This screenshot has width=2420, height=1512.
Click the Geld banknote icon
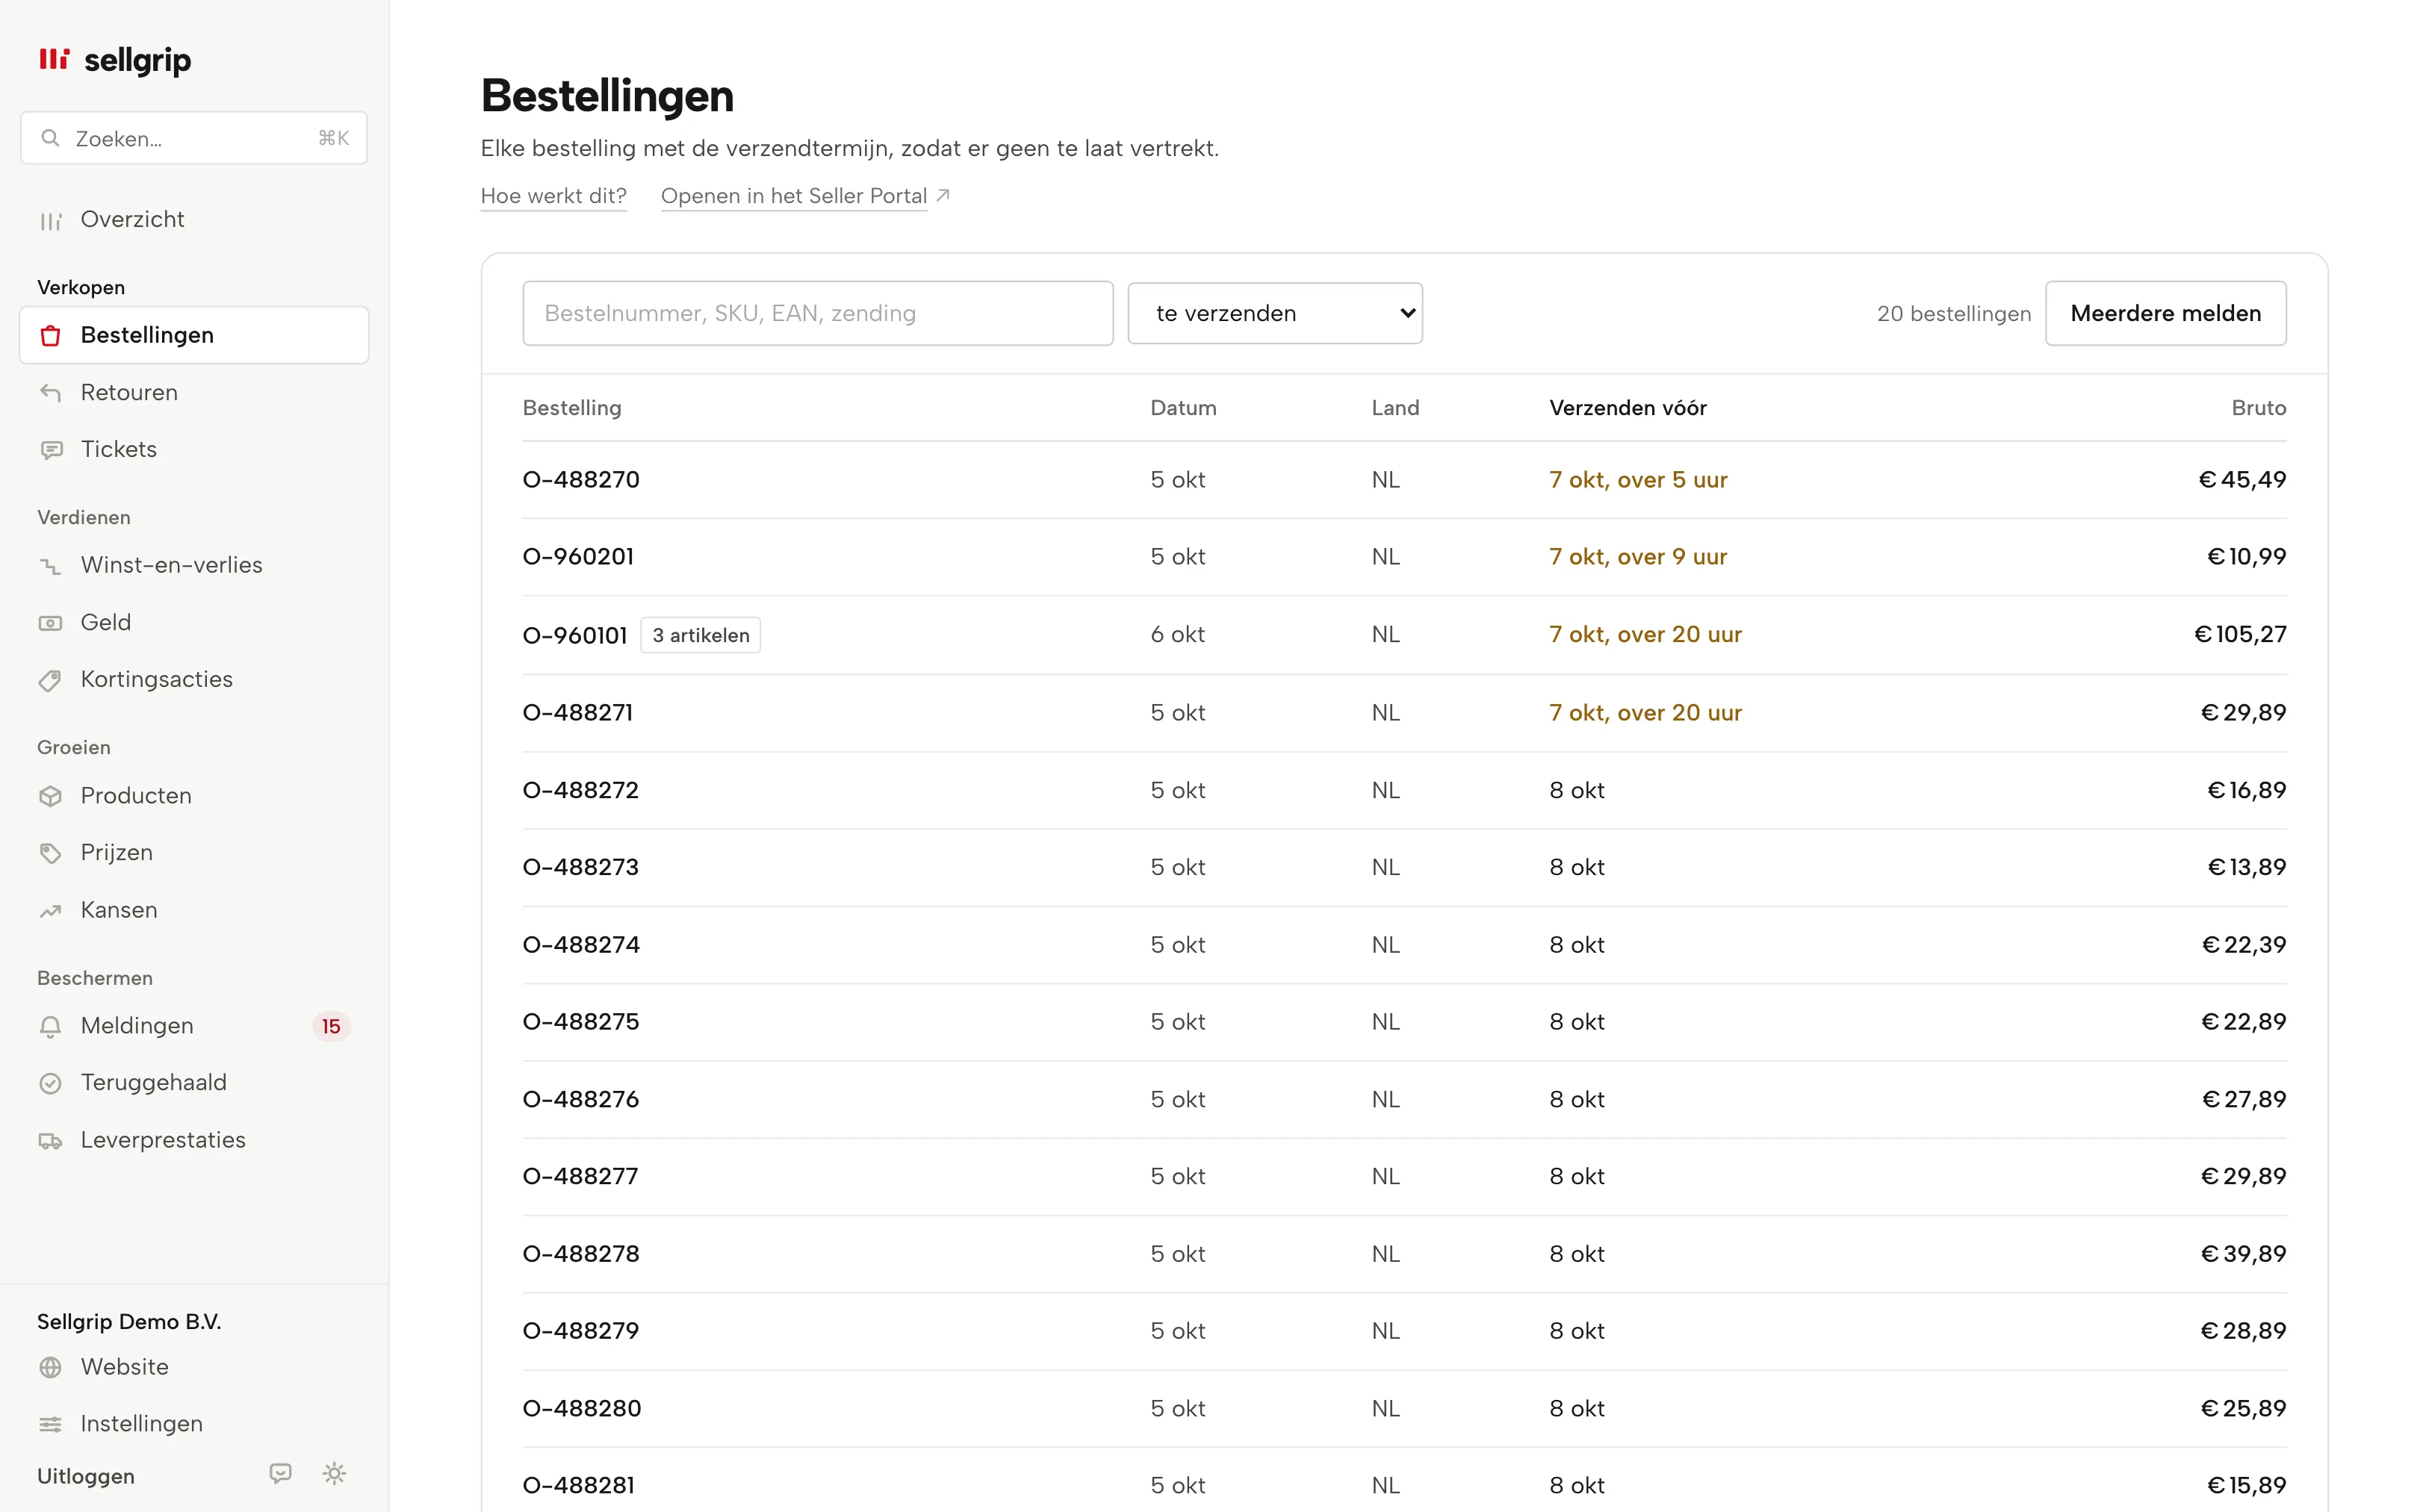pos(50,623)
